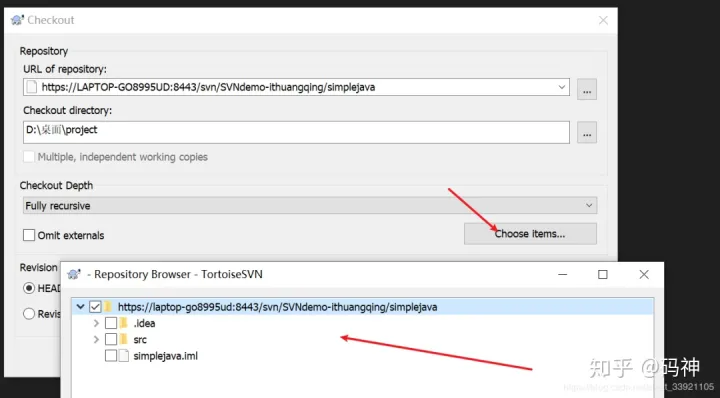Image resolution: width=720 pixels, height=398 pixels.
Task: Click the folder icon beside .idea
Action: tap(124, 323)
